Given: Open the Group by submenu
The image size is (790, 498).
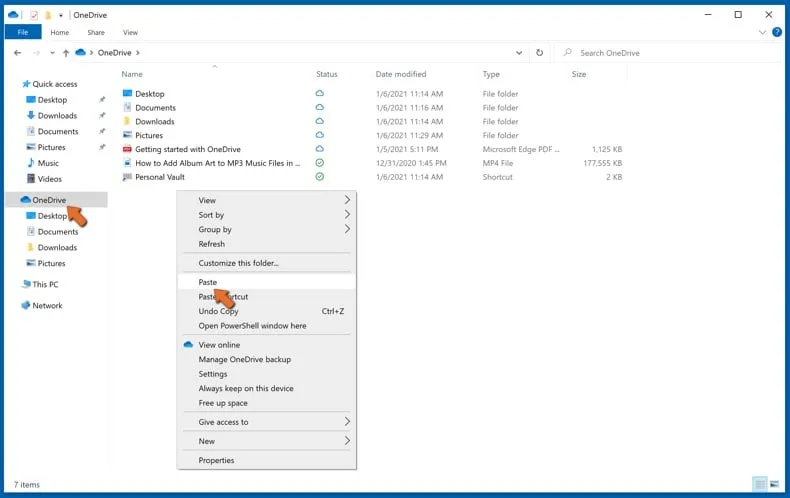Looking at the screenshot, I should pos(267,229).
